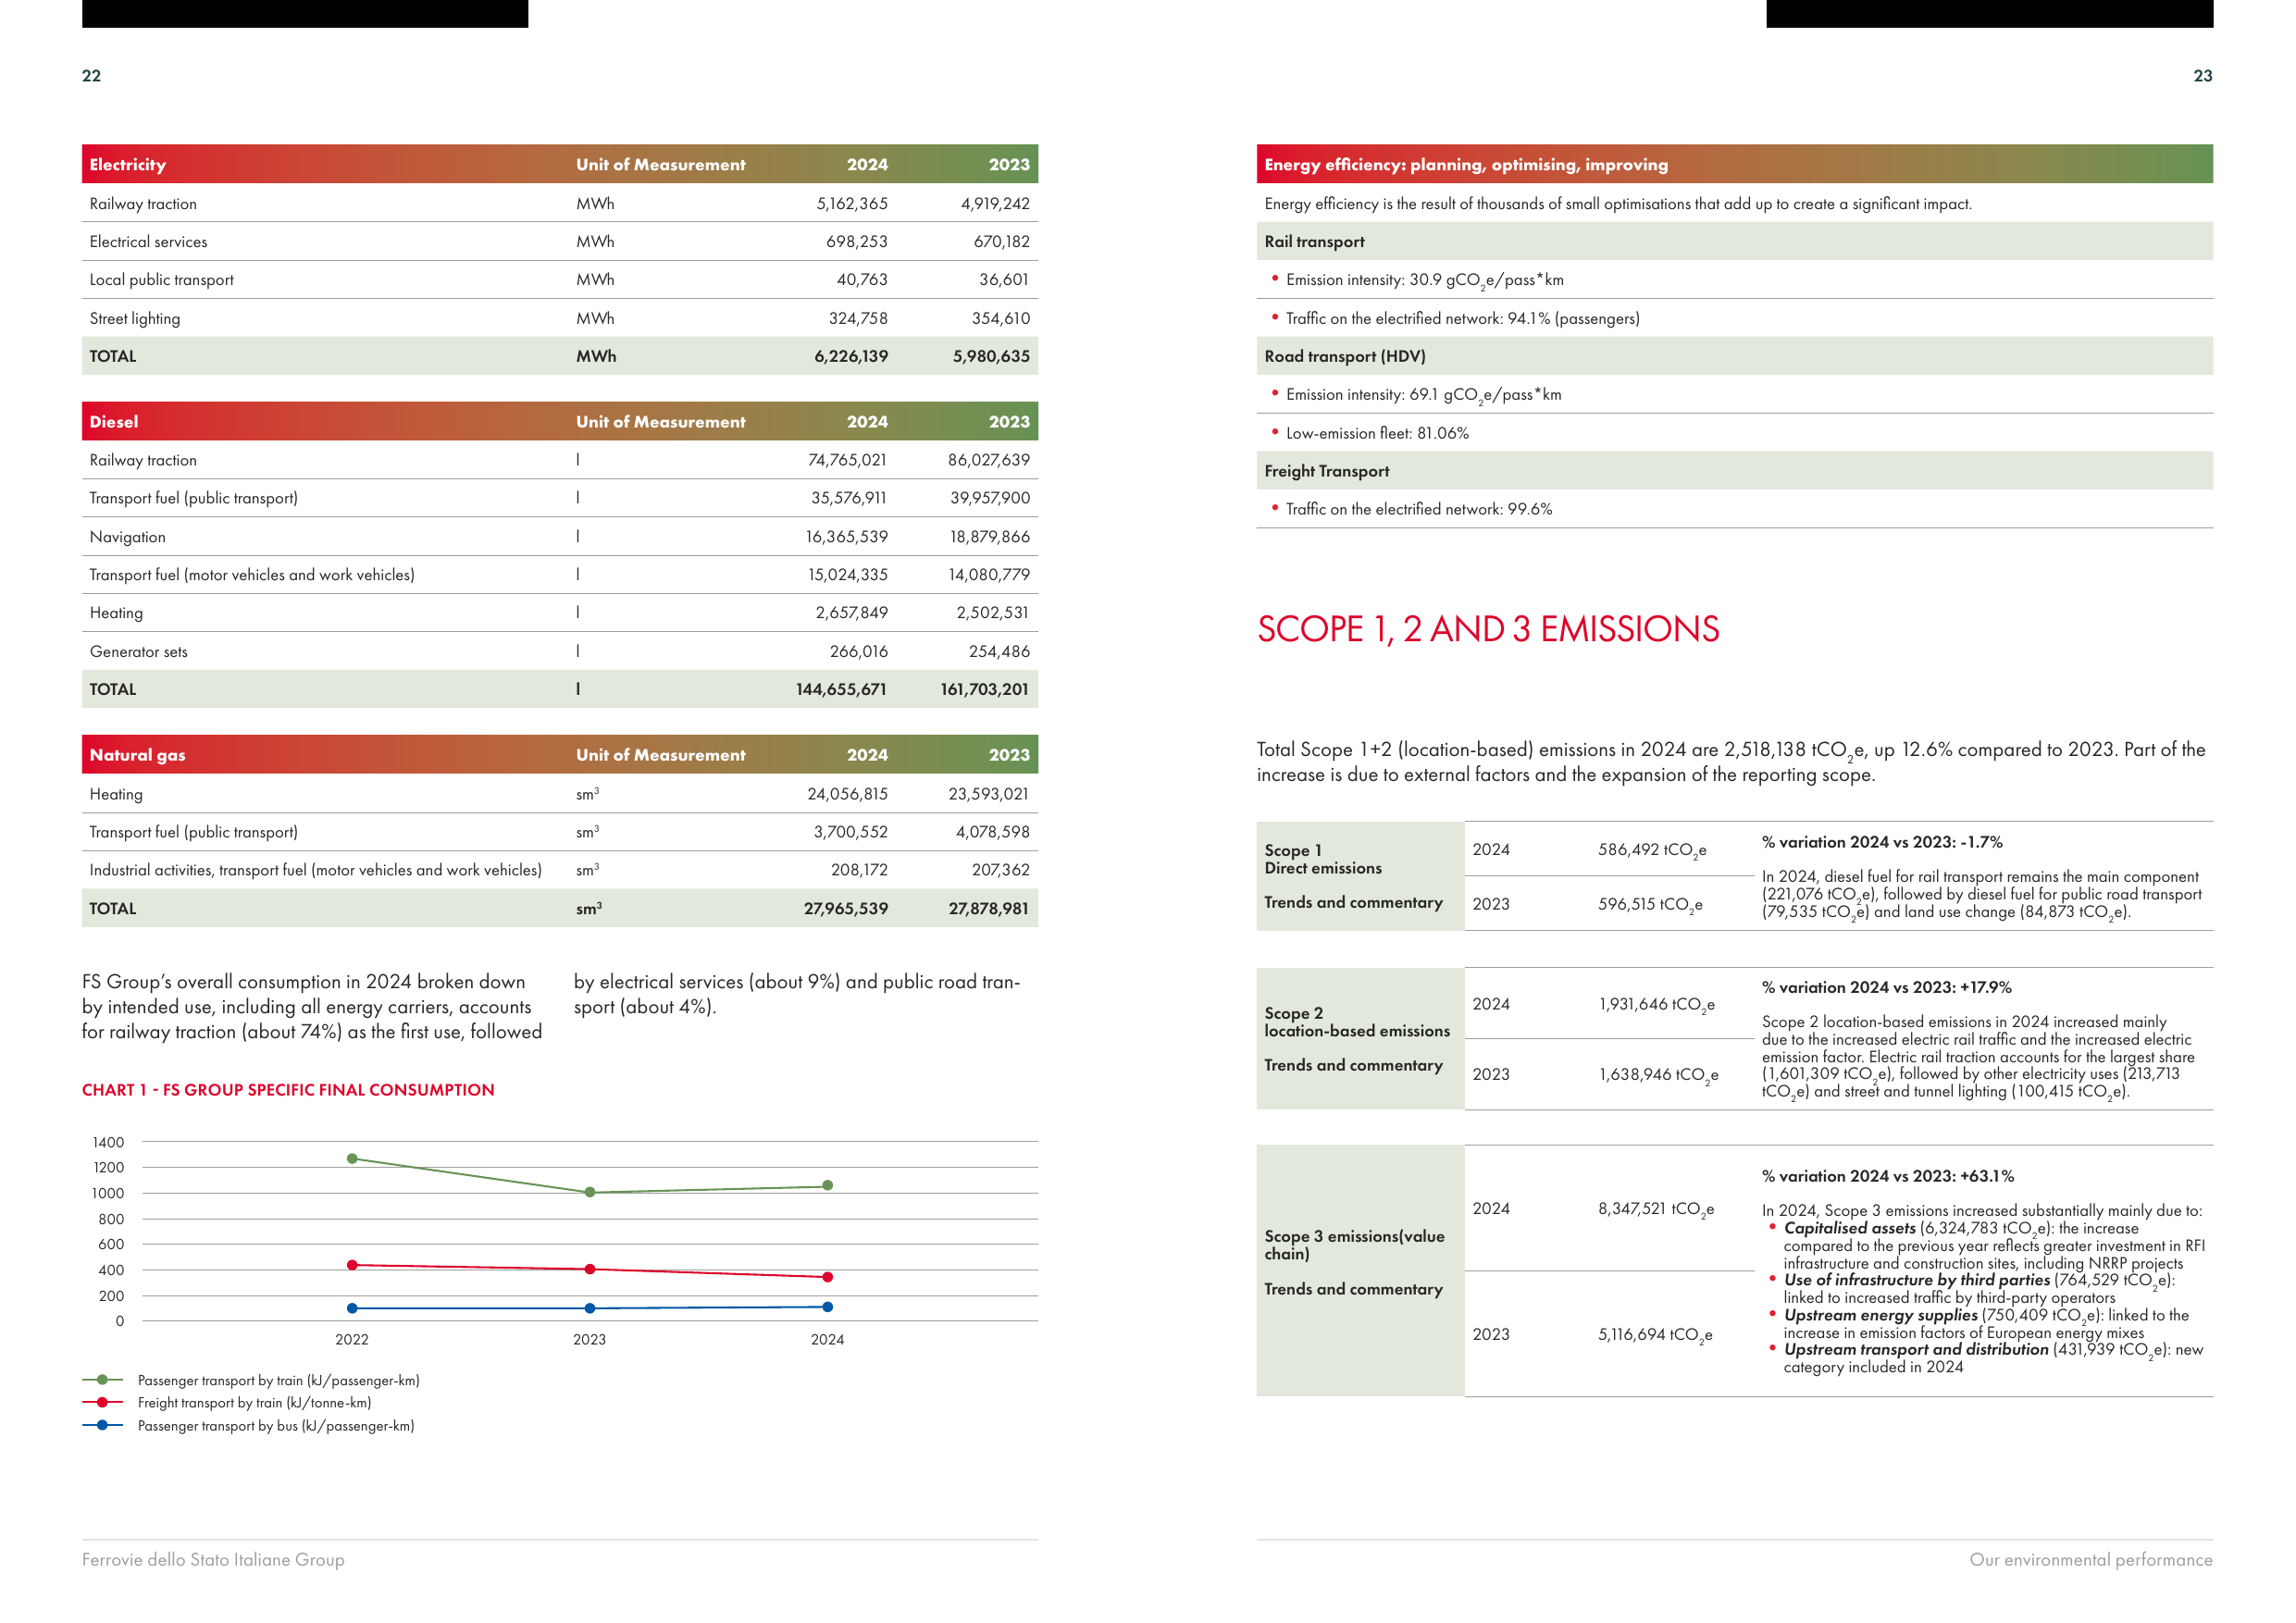Click the Ferrovie dello Stato Italiane Group footer
This screenshot has height=1623, width=2296.
[x=213, y=1559]
